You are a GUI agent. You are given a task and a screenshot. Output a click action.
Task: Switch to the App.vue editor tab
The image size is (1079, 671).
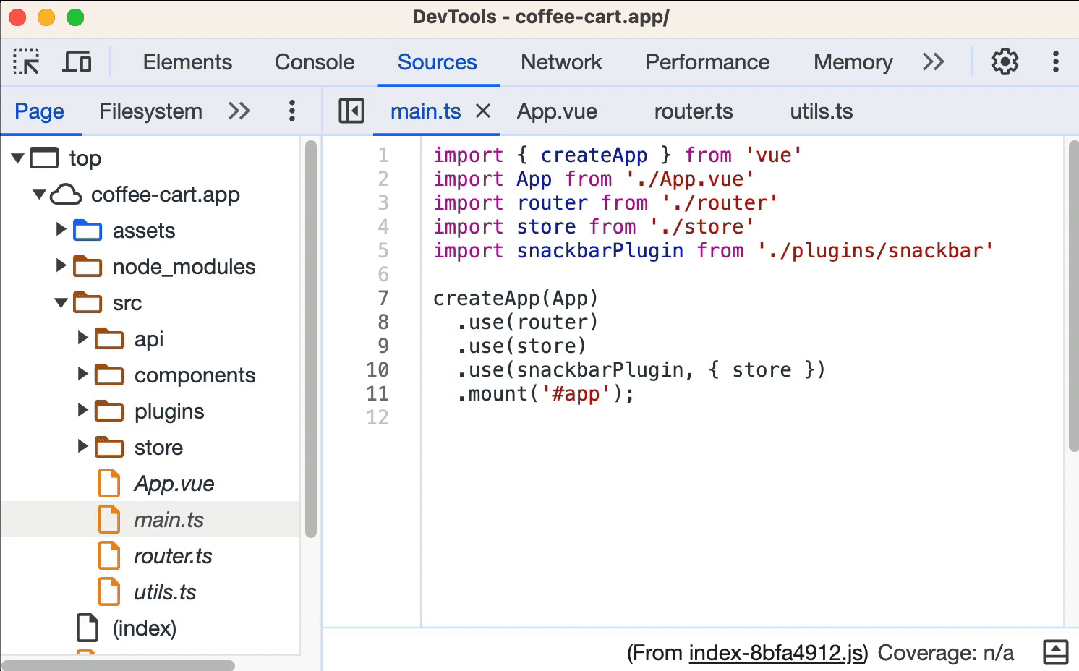pyautogui.click(x=557, y=111)
